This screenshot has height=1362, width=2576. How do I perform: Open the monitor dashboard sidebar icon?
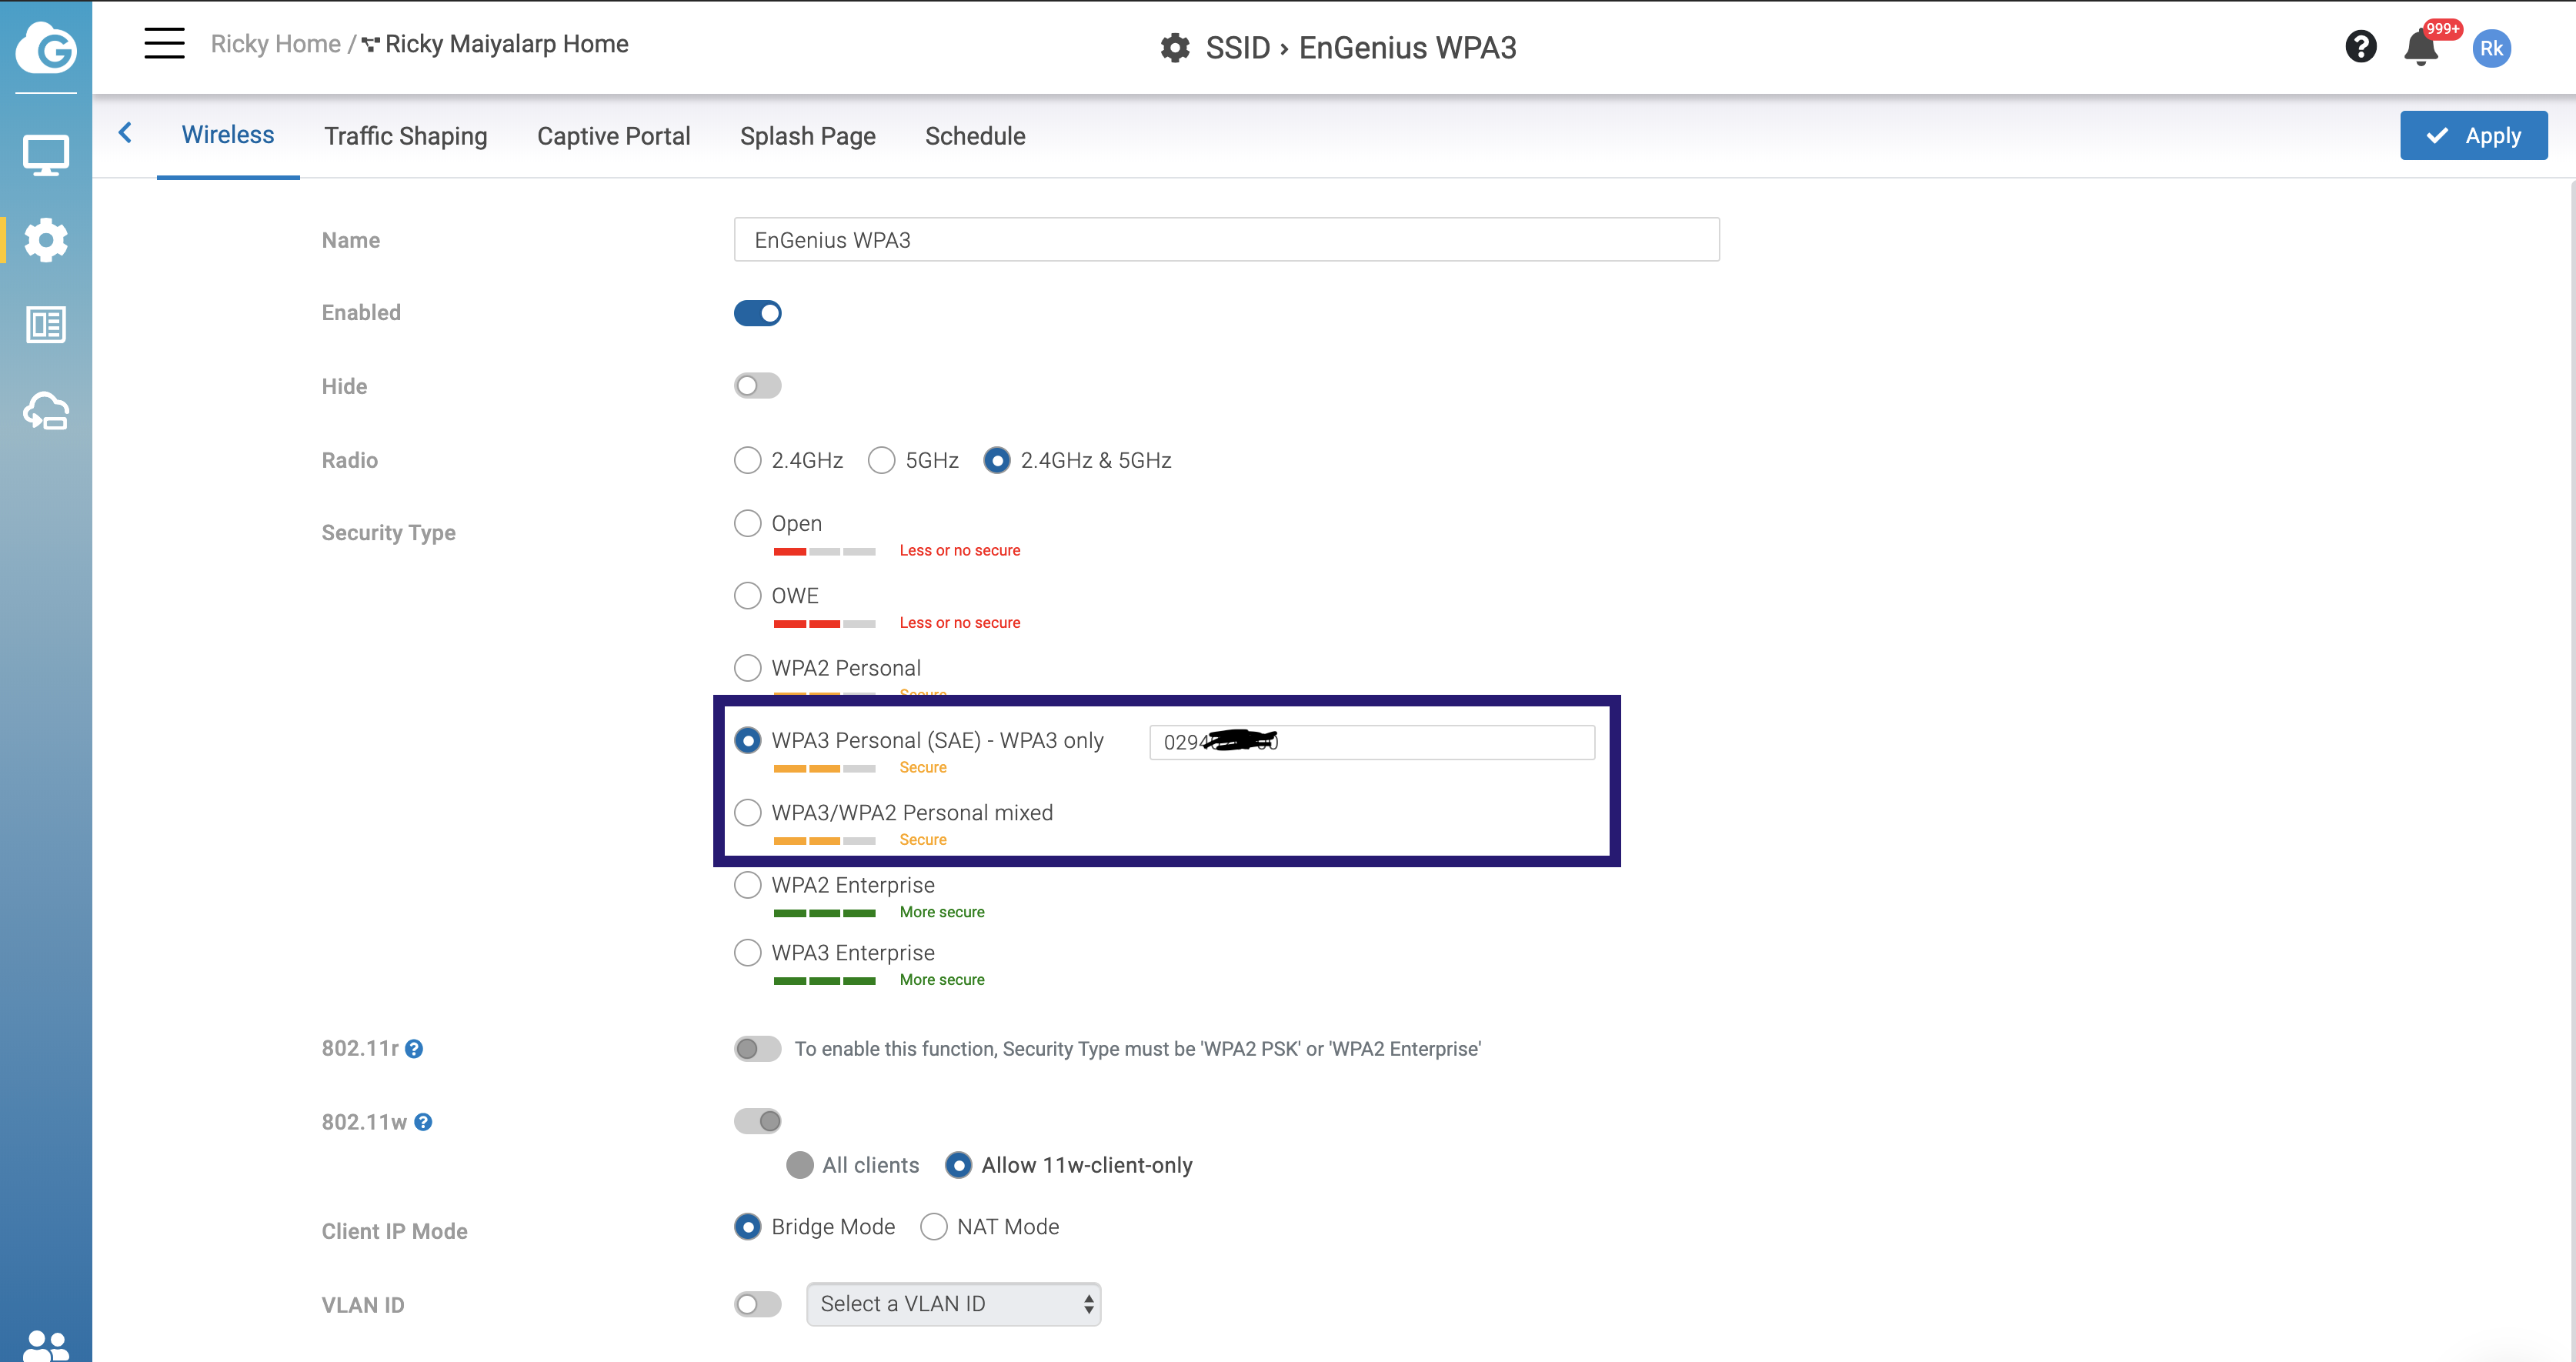pos(46,155)
